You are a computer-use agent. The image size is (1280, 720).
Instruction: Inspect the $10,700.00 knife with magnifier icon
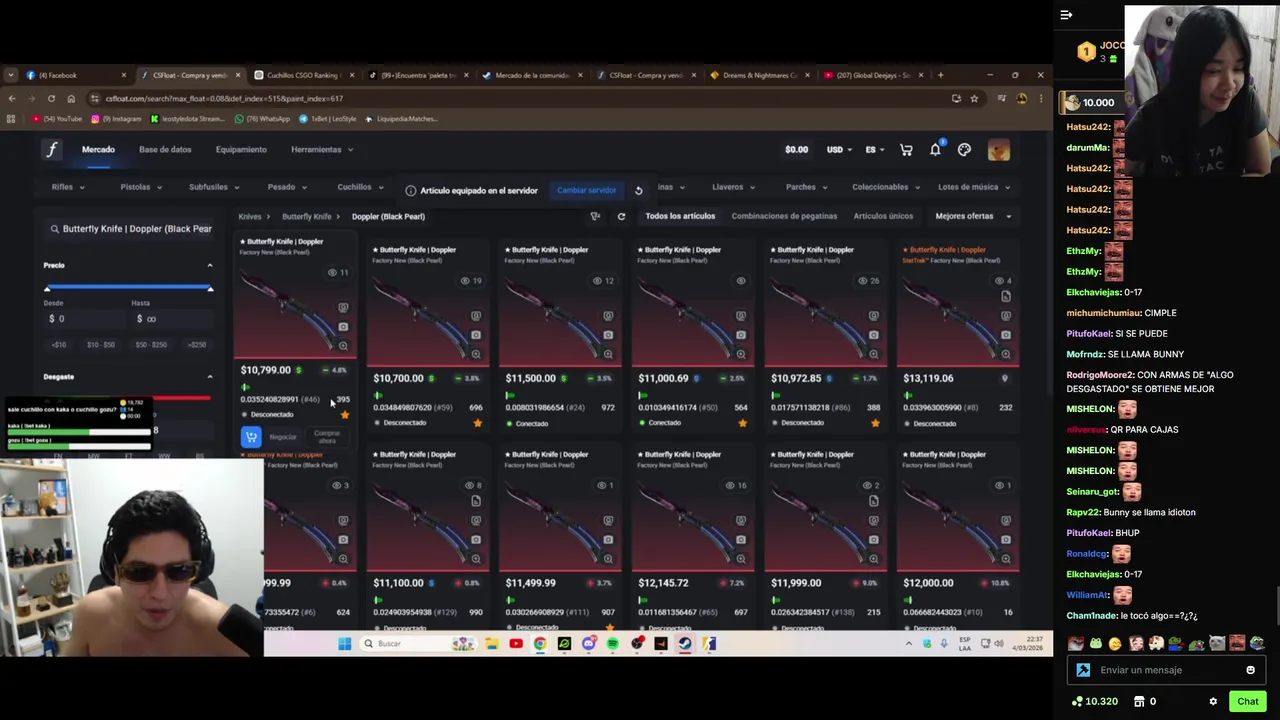pos(476,354)
